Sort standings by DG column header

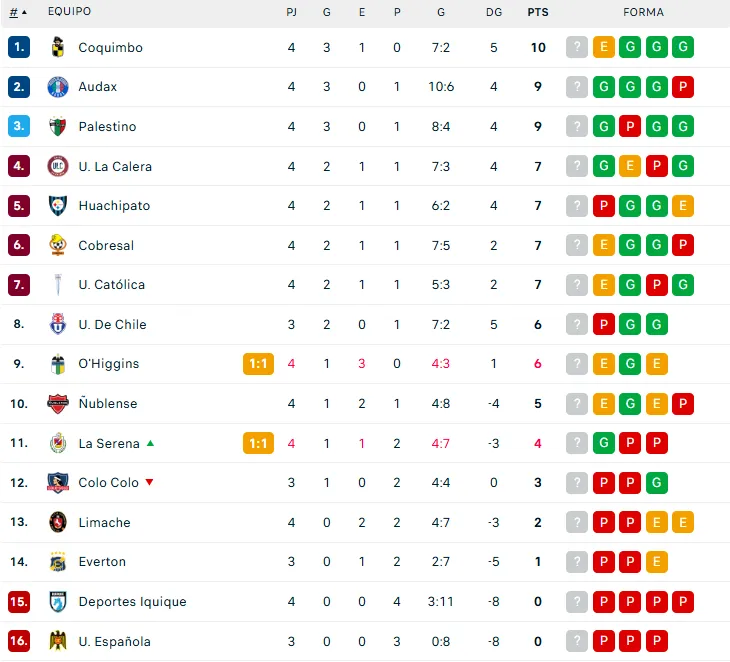click(x=494, y=13)
